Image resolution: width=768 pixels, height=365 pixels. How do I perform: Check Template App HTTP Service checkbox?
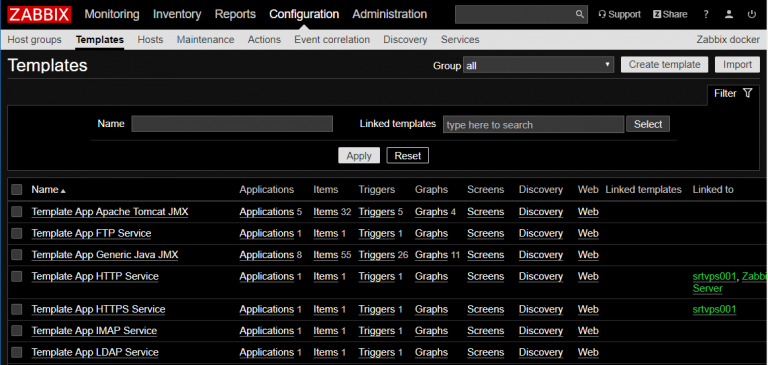click(x=17, y=276)
